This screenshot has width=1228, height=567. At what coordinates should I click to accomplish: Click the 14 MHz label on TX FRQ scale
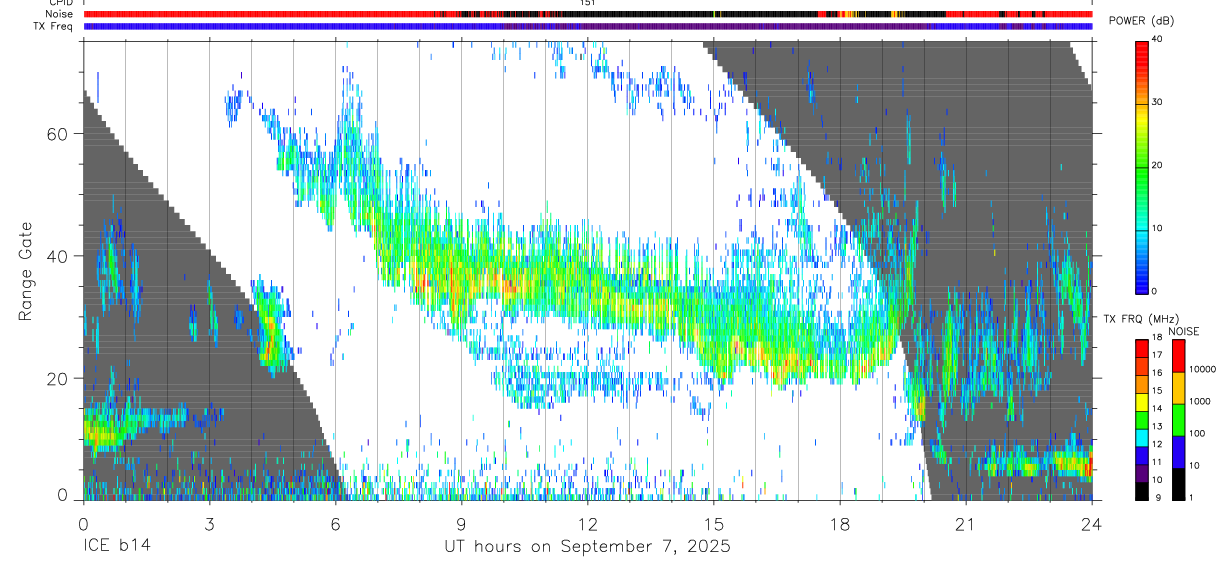[1157, 408]
